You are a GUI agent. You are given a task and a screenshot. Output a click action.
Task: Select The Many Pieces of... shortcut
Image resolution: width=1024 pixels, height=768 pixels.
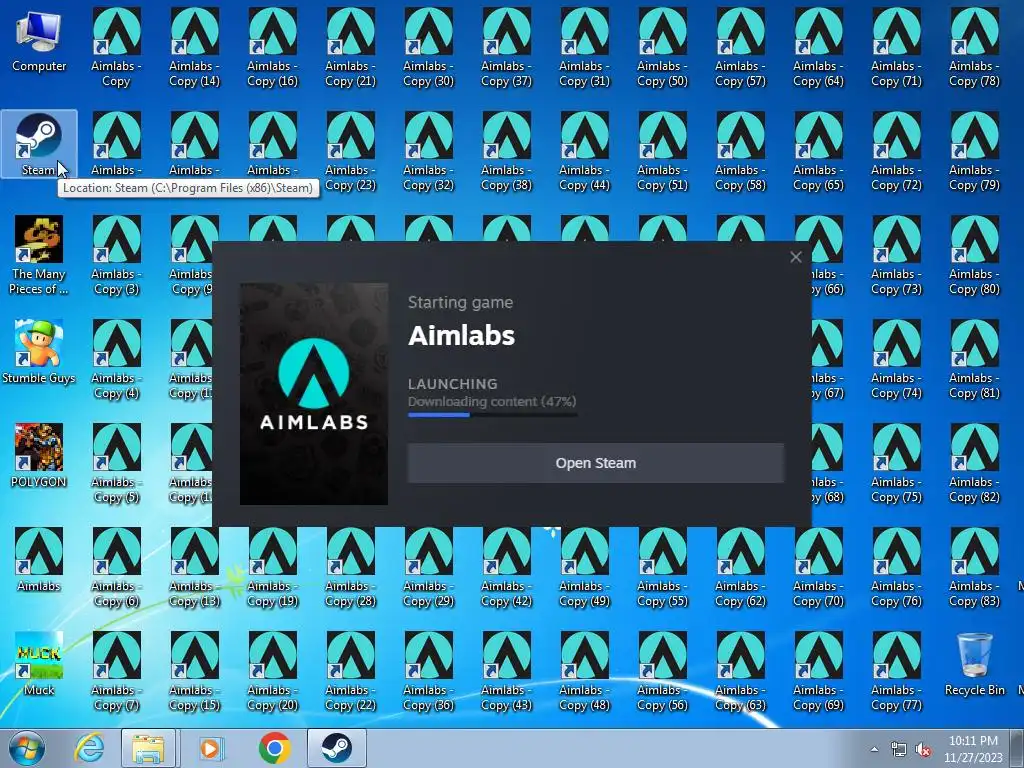coord(39,256)
